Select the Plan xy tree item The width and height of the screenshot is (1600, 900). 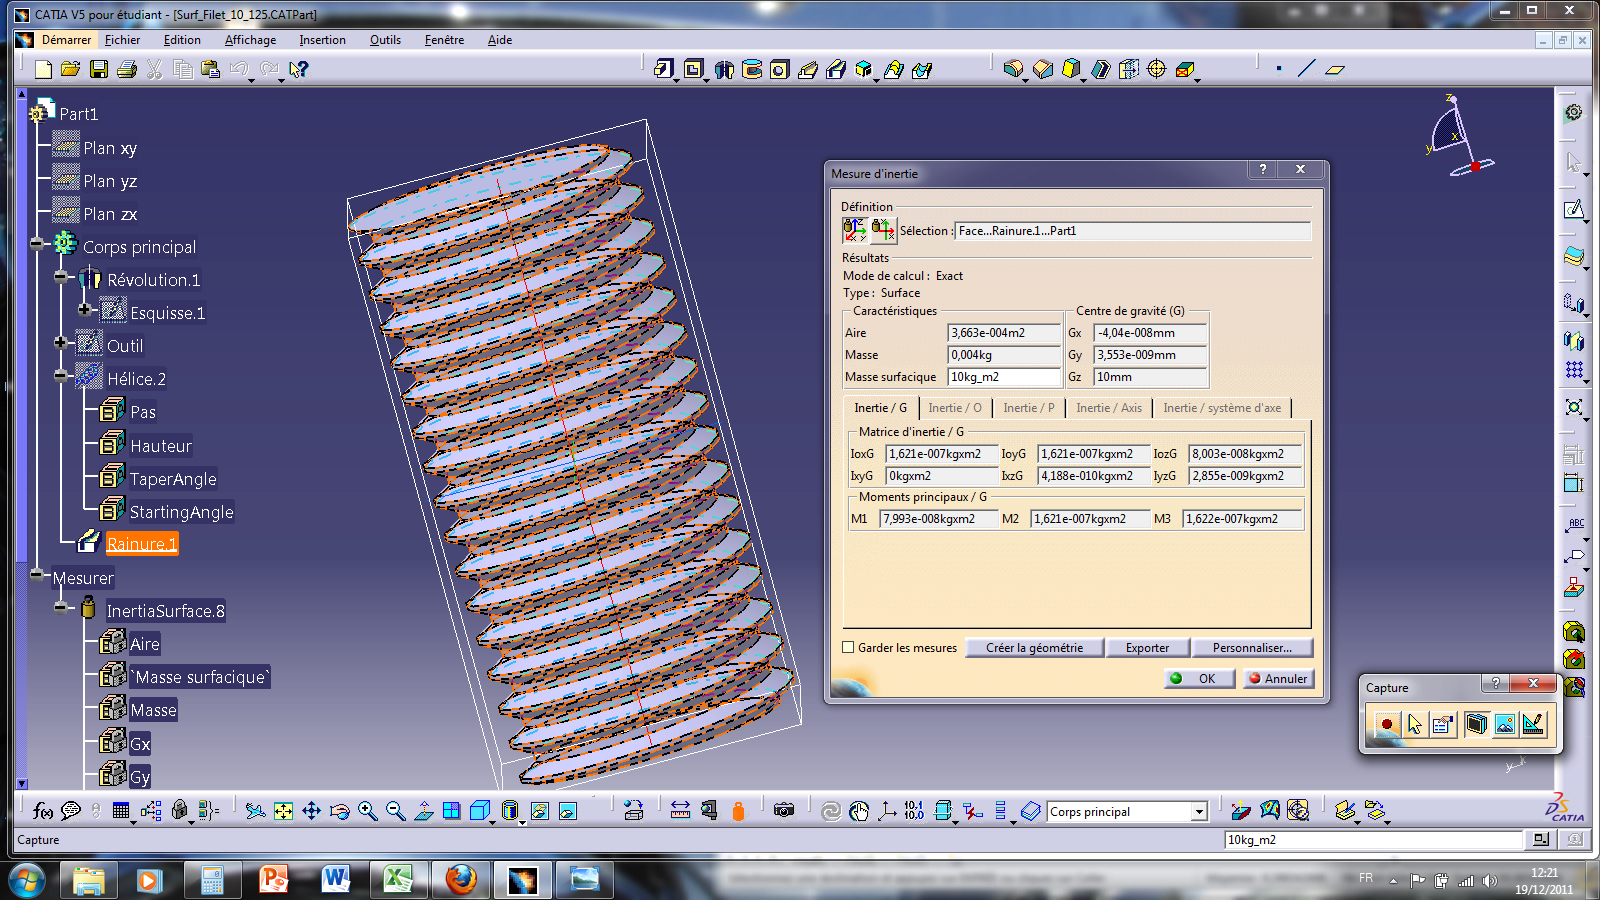click(x=110, y=148)
